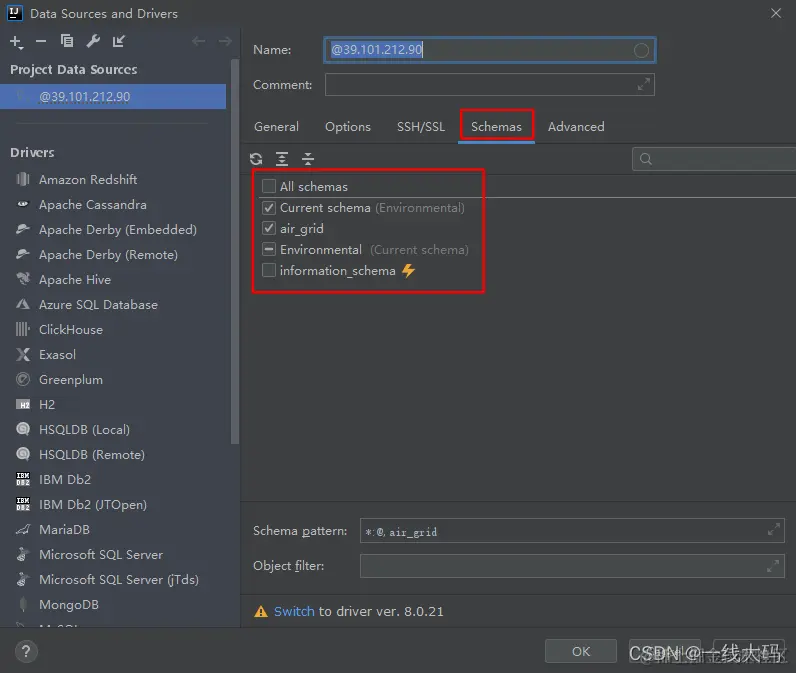Open driver settings wrench icon
Image resolution: width=796 pixels, height=673 pixels.
[x=93, y=41]
